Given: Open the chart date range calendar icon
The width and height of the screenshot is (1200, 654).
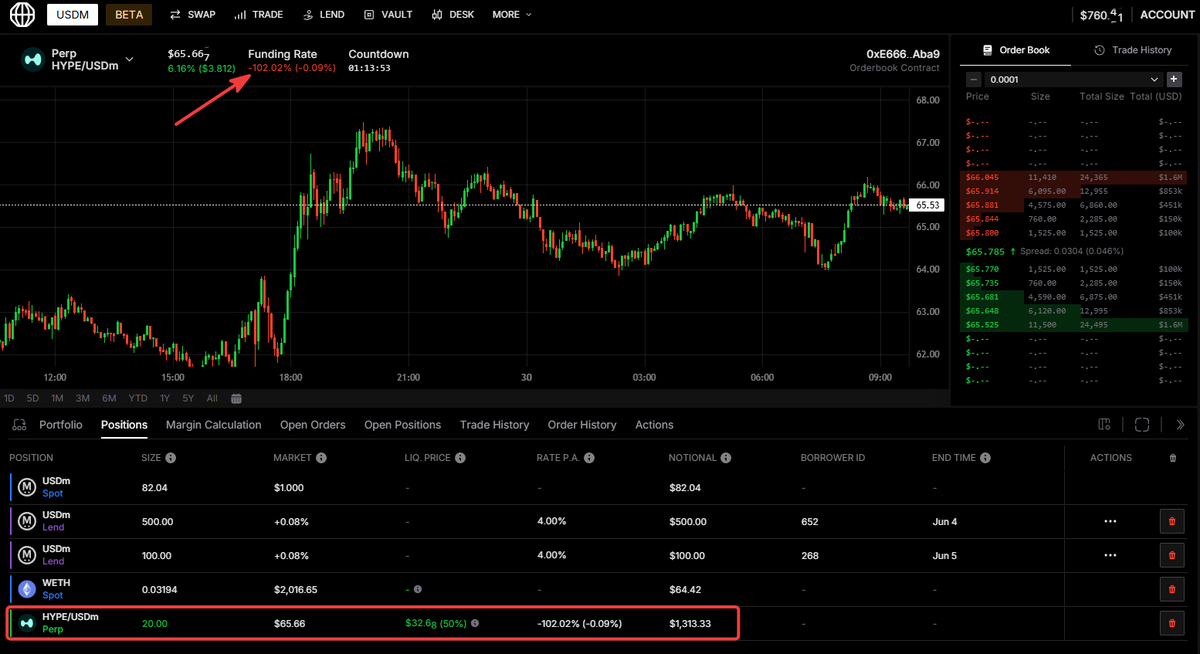Looking at the screenshot, I should tap(236, 398).
